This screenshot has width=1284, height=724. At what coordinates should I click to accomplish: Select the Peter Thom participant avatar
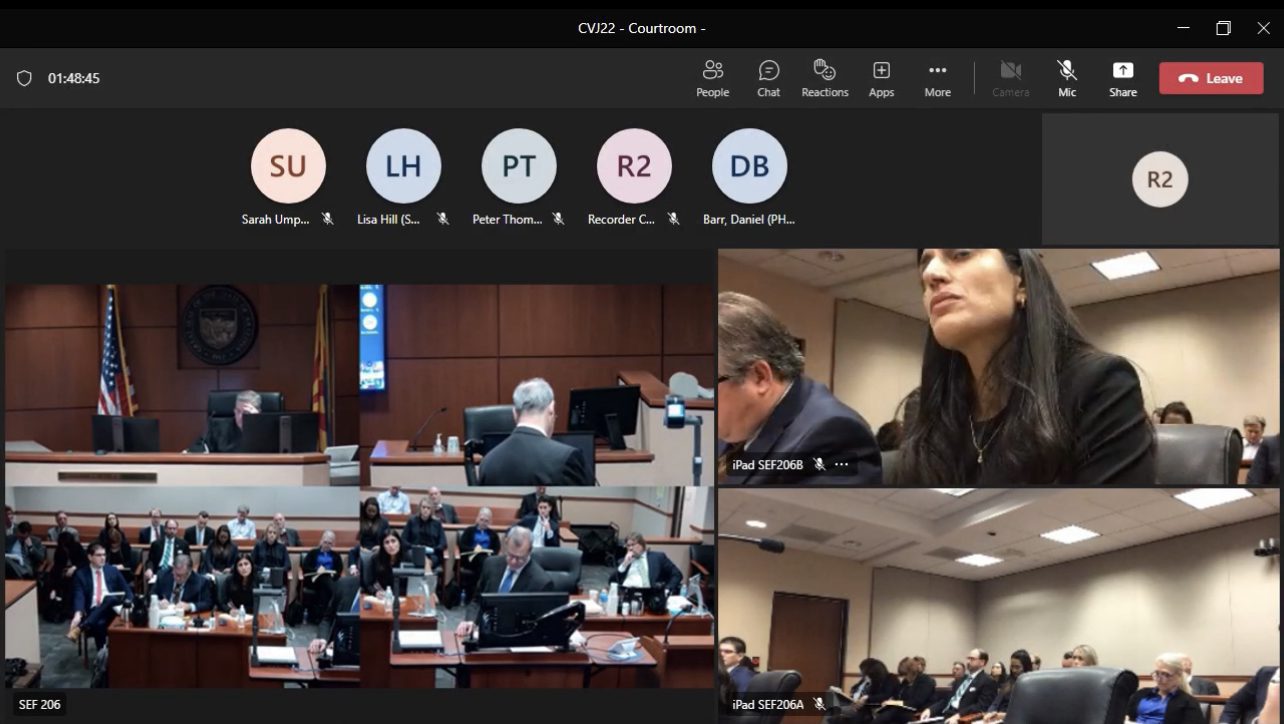tap(518, 166)
